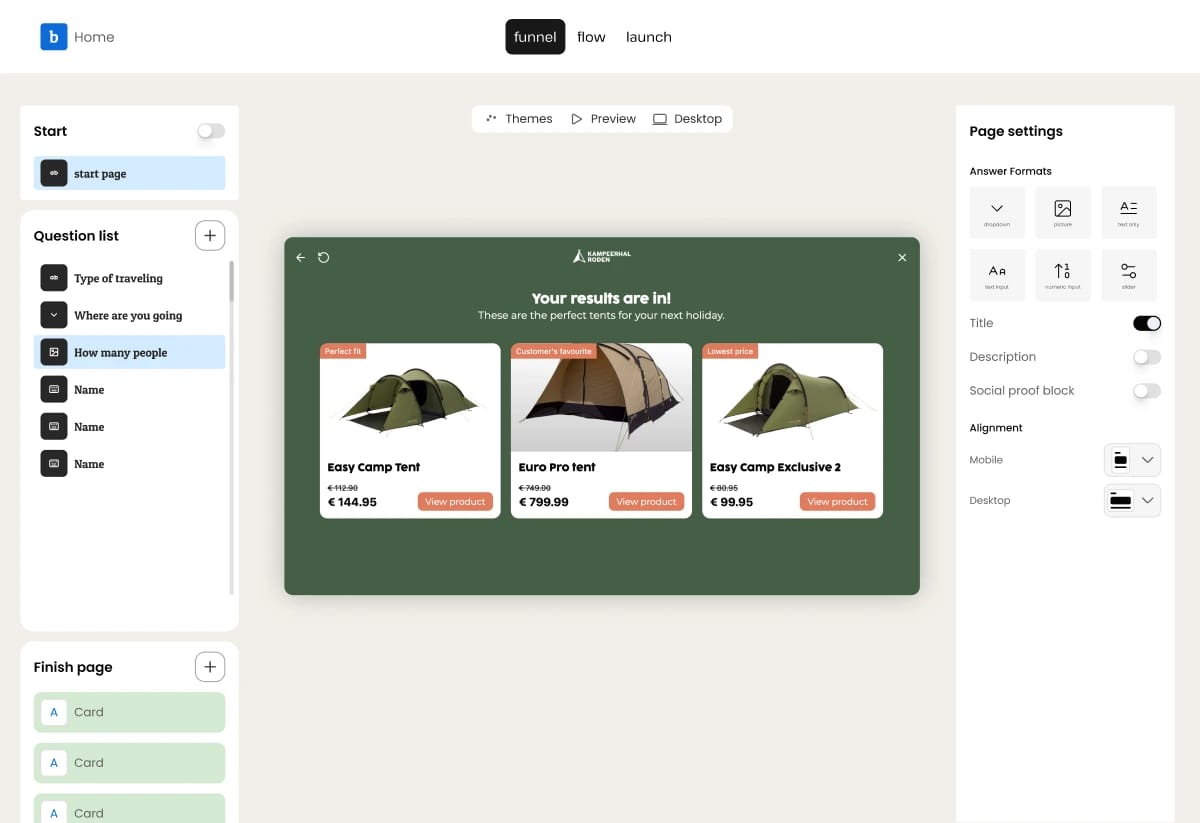
Task: Open the Mobile alignment dropdown
Action: pyautogui.click(x=1132, y=460)
